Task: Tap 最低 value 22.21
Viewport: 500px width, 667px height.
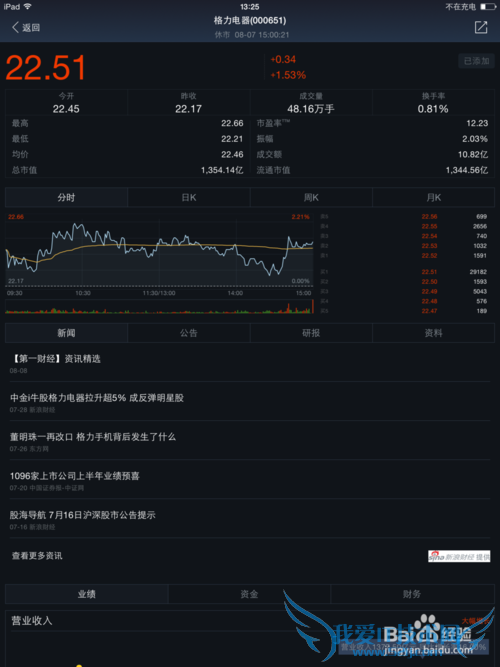Action: click(232, 139)
